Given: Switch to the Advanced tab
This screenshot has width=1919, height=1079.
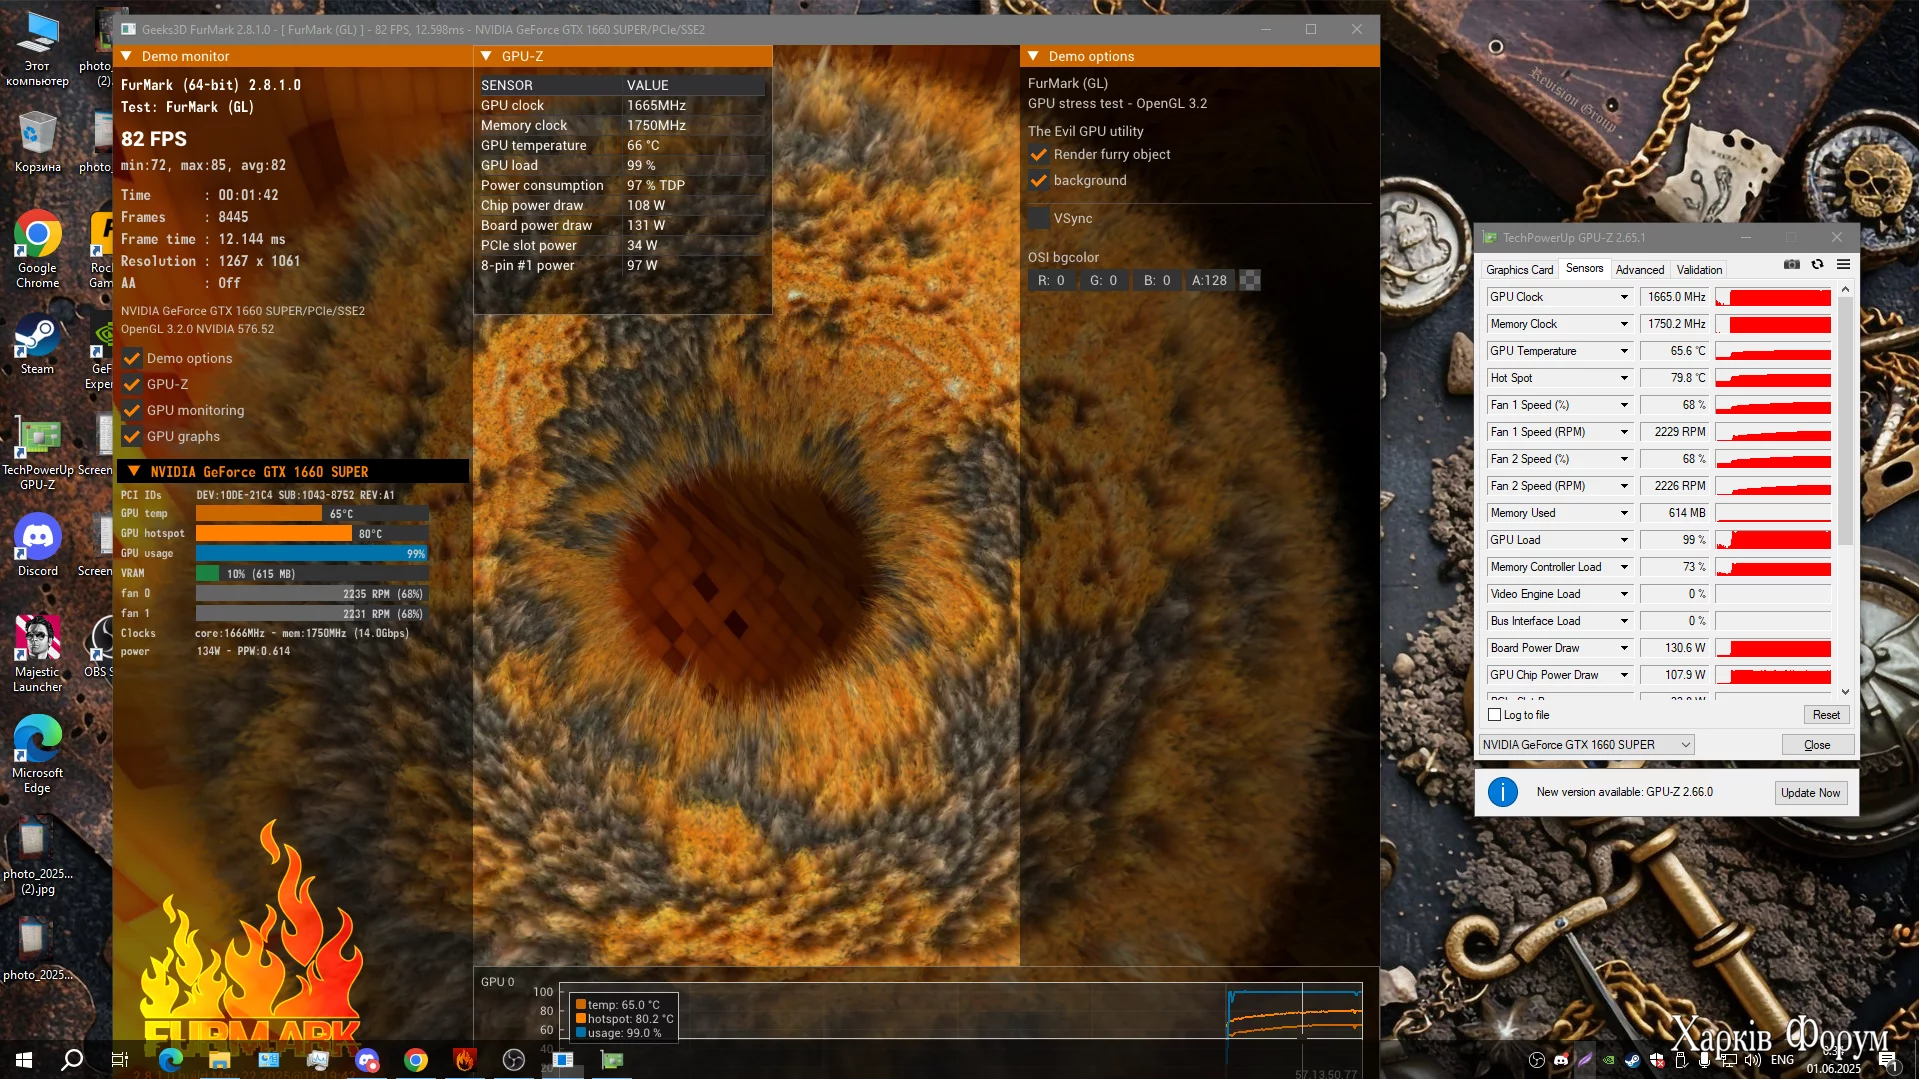Looking at the screenshot, I should tap(1640, 269).
